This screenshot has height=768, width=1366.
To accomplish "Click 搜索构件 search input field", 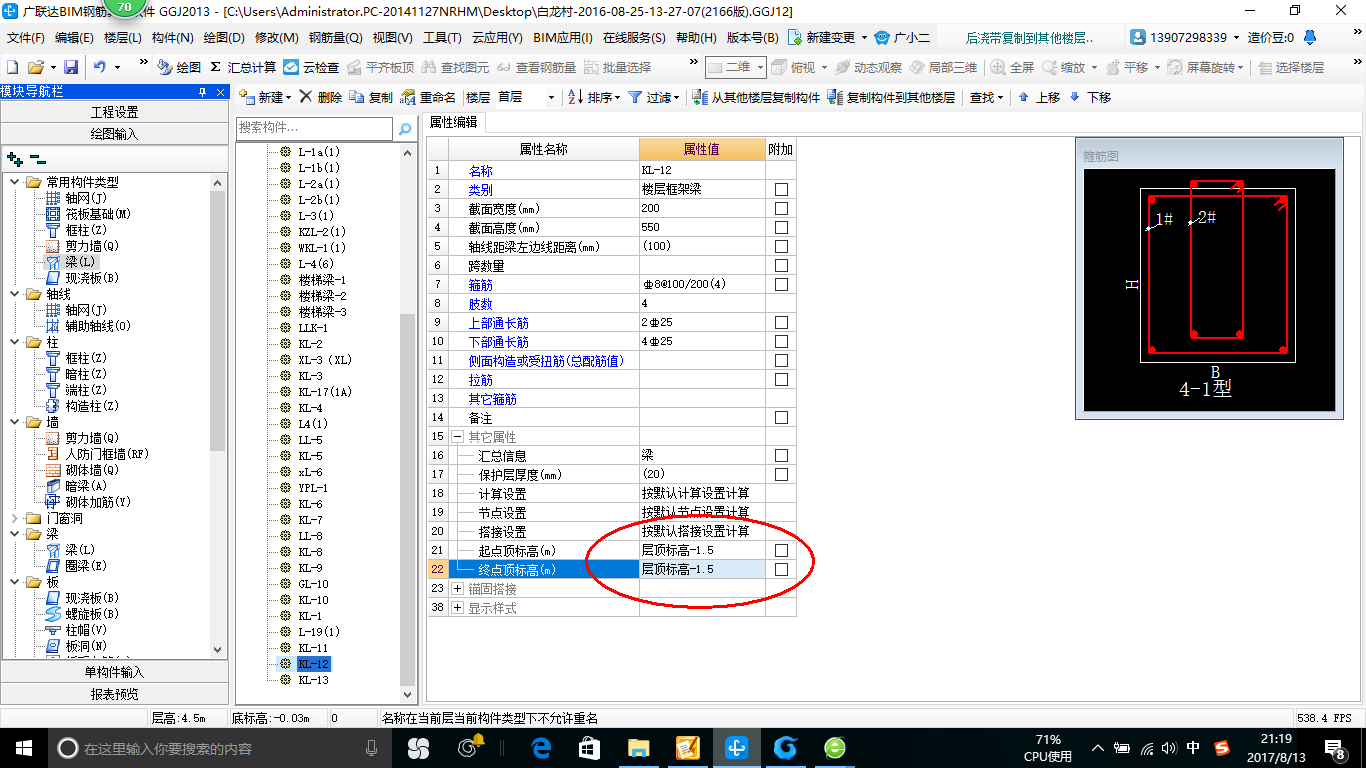I will [315, 129].
